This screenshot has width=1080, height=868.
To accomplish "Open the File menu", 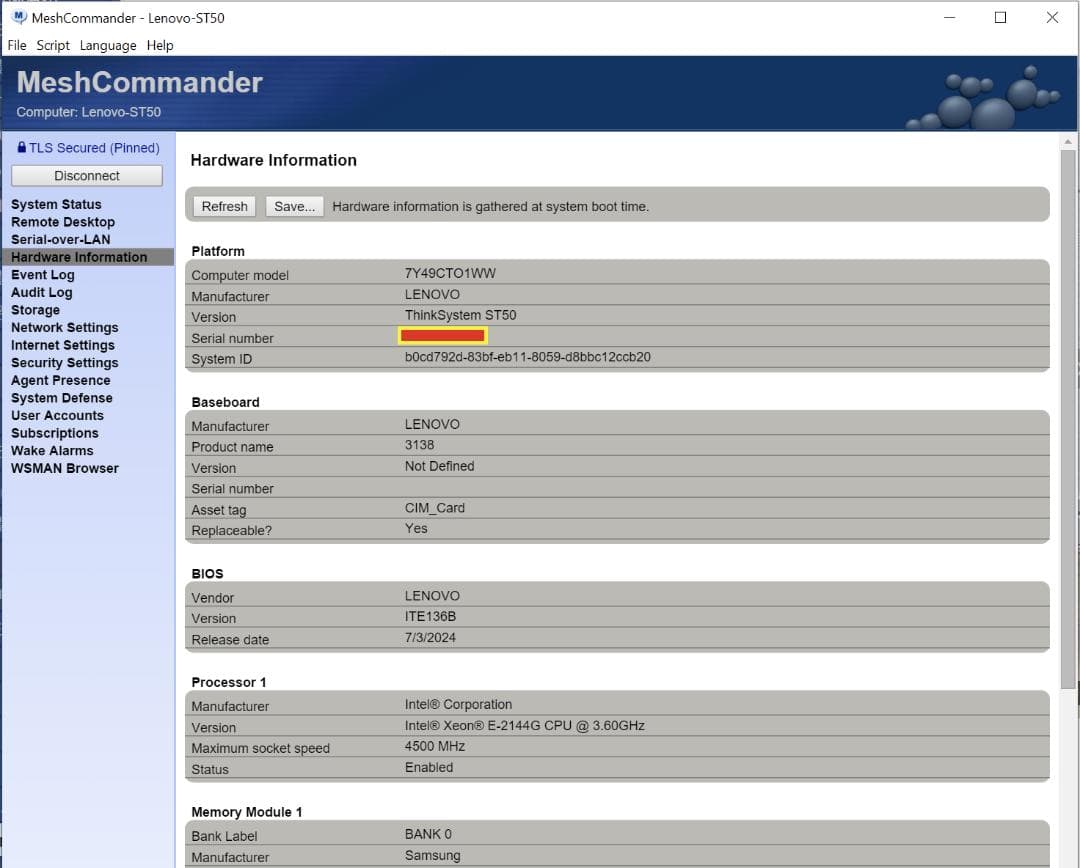I will coord(16,45).
